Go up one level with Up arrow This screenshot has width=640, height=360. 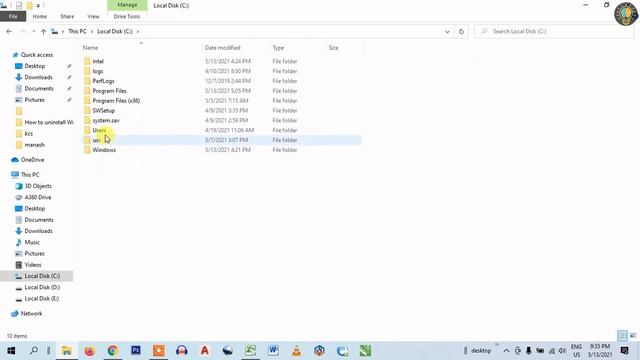43,31
